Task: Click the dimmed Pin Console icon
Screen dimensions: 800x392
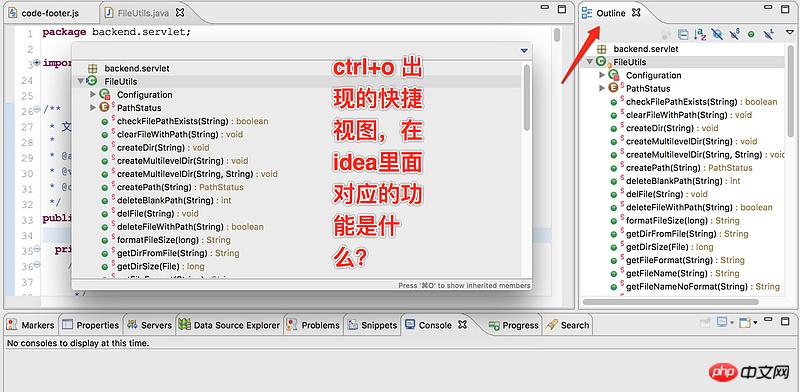Action: 705,322
